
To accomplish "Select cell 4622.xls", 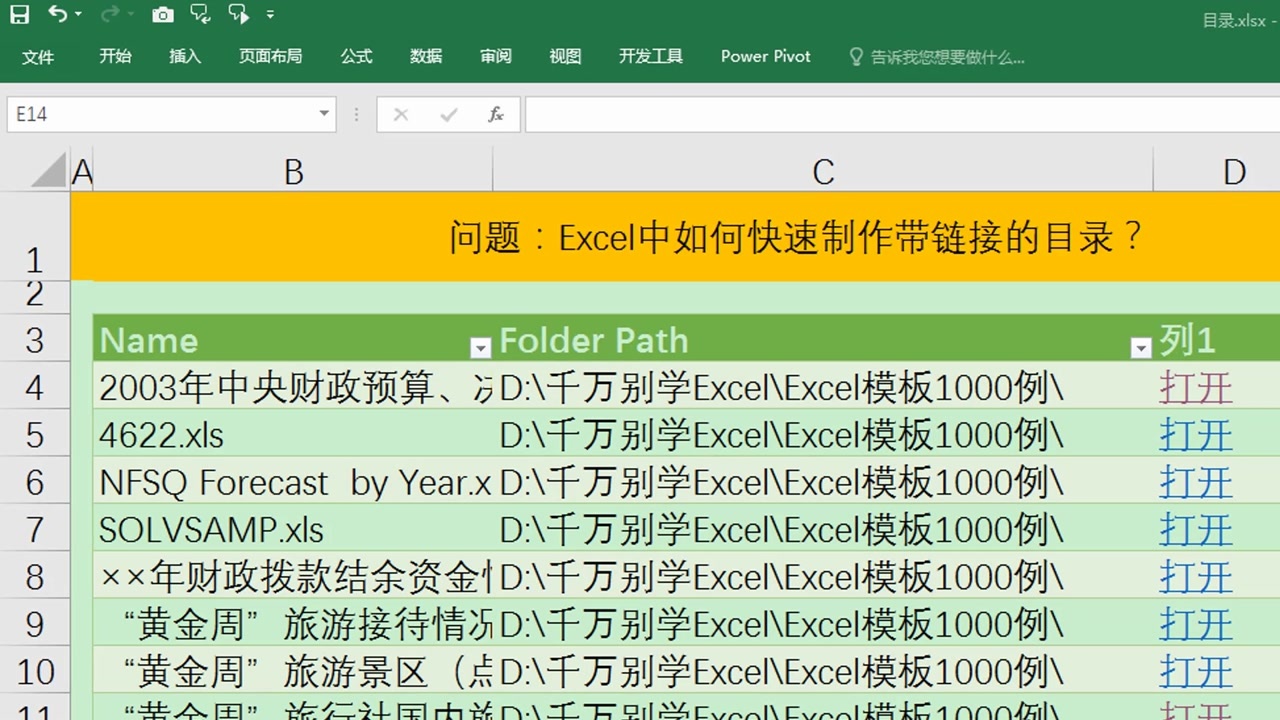I will click(293, 435).
